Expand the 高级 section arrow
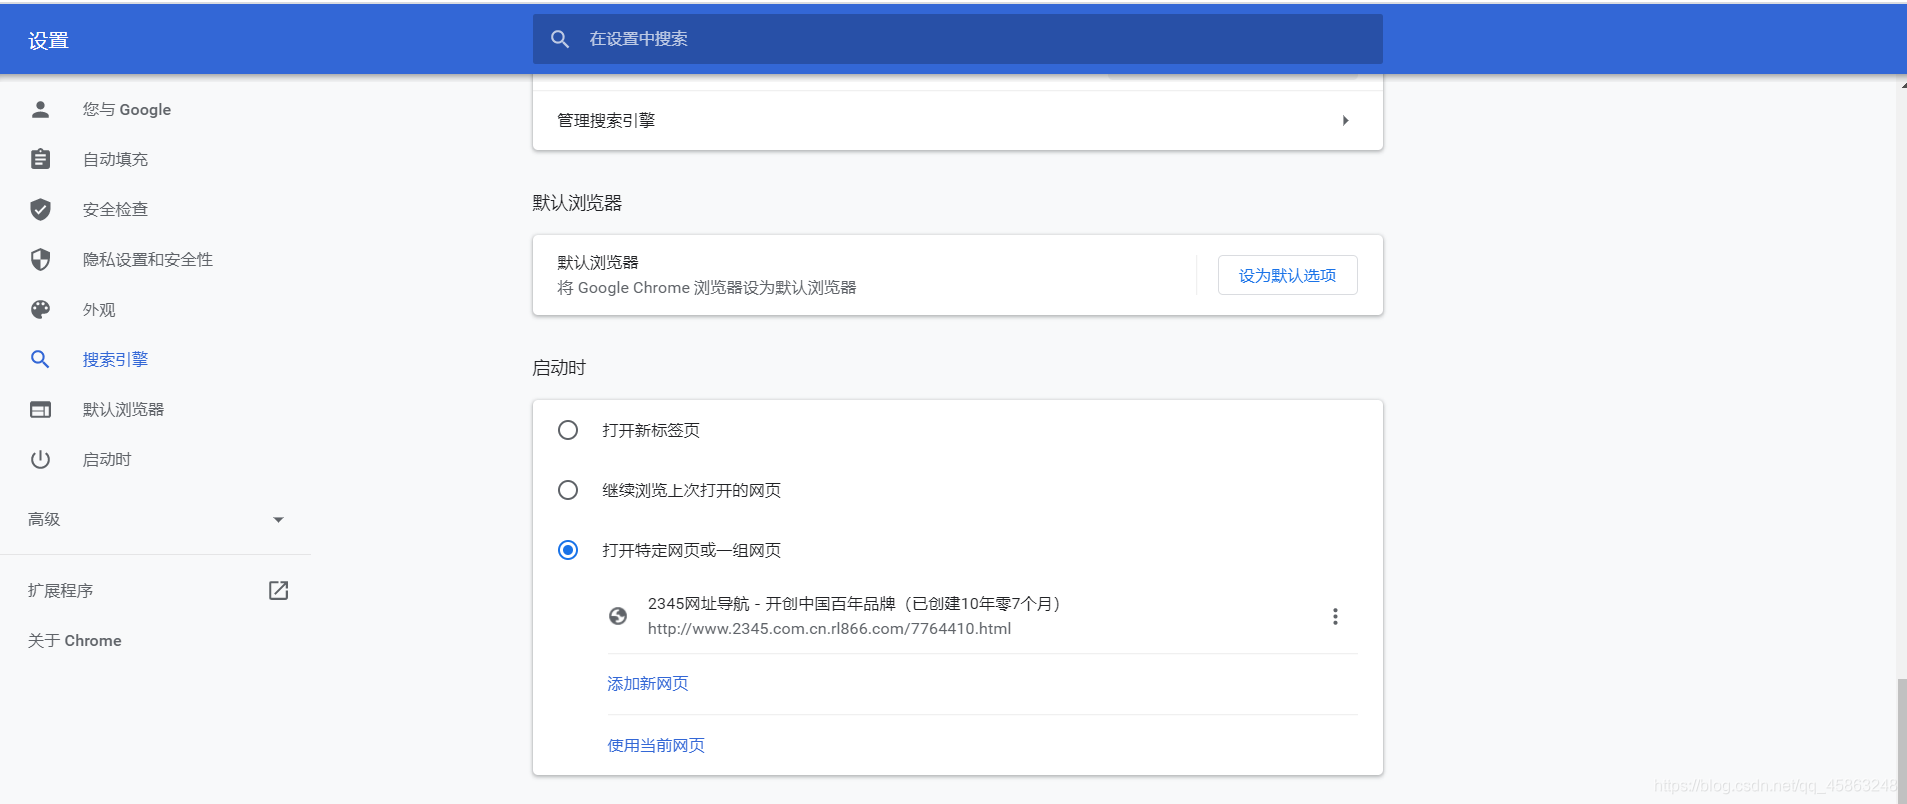Viewport: 1907px width, 804px height. (x=278, y=519)
